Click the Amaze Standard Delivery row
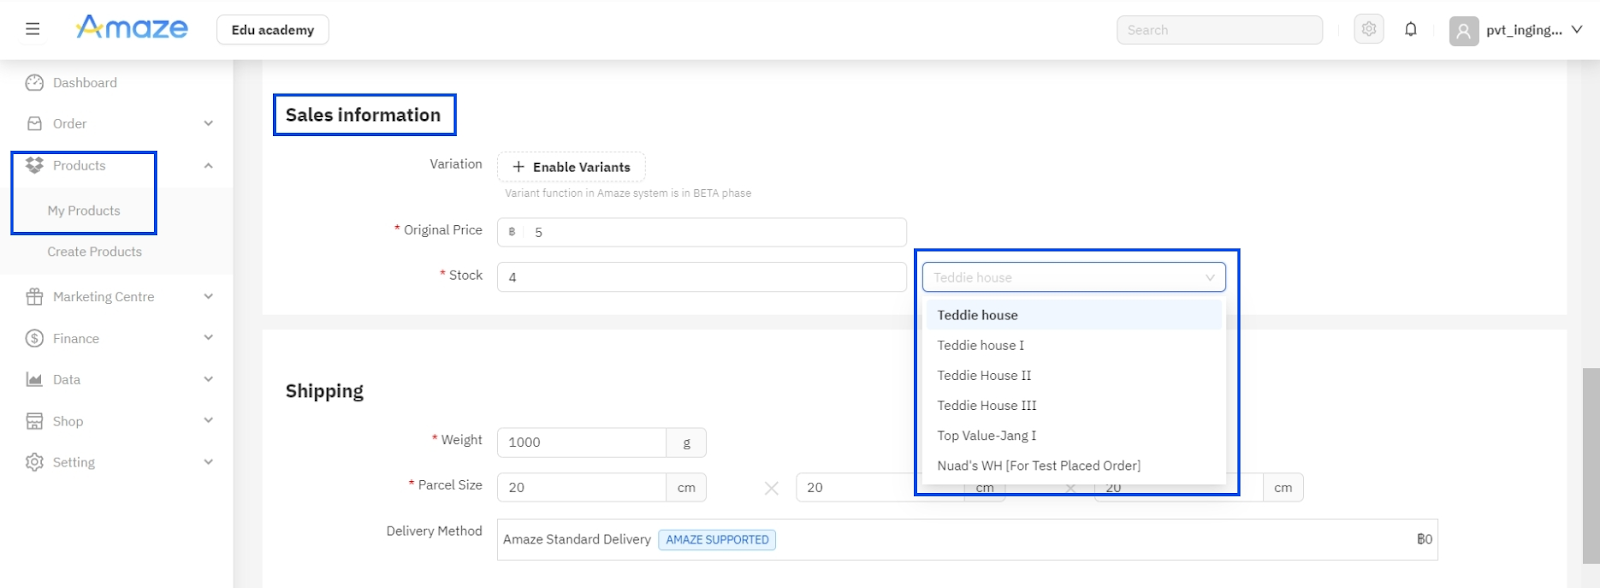Image resolution: width=1600 pixels, height=588 pixels. point(967,539)
